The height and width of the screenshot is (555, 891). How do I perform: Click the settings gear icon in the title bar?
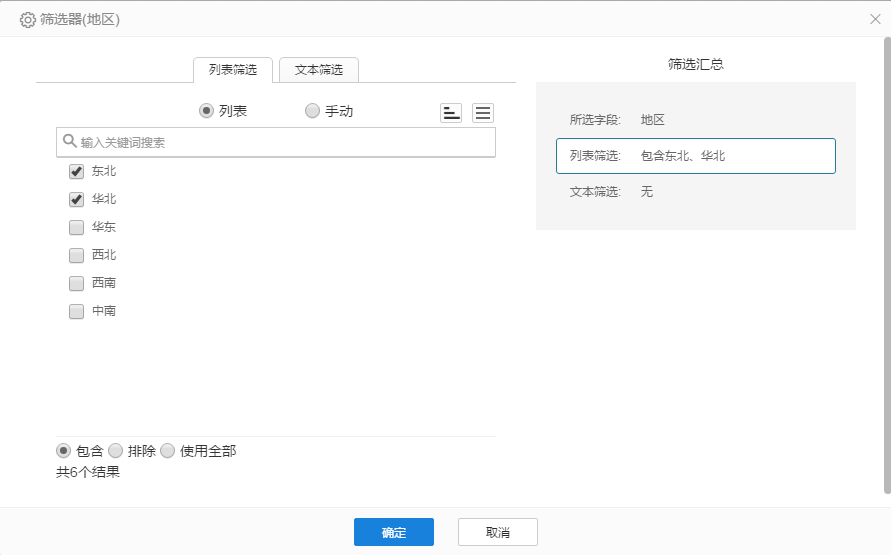[x=28, y=19]
